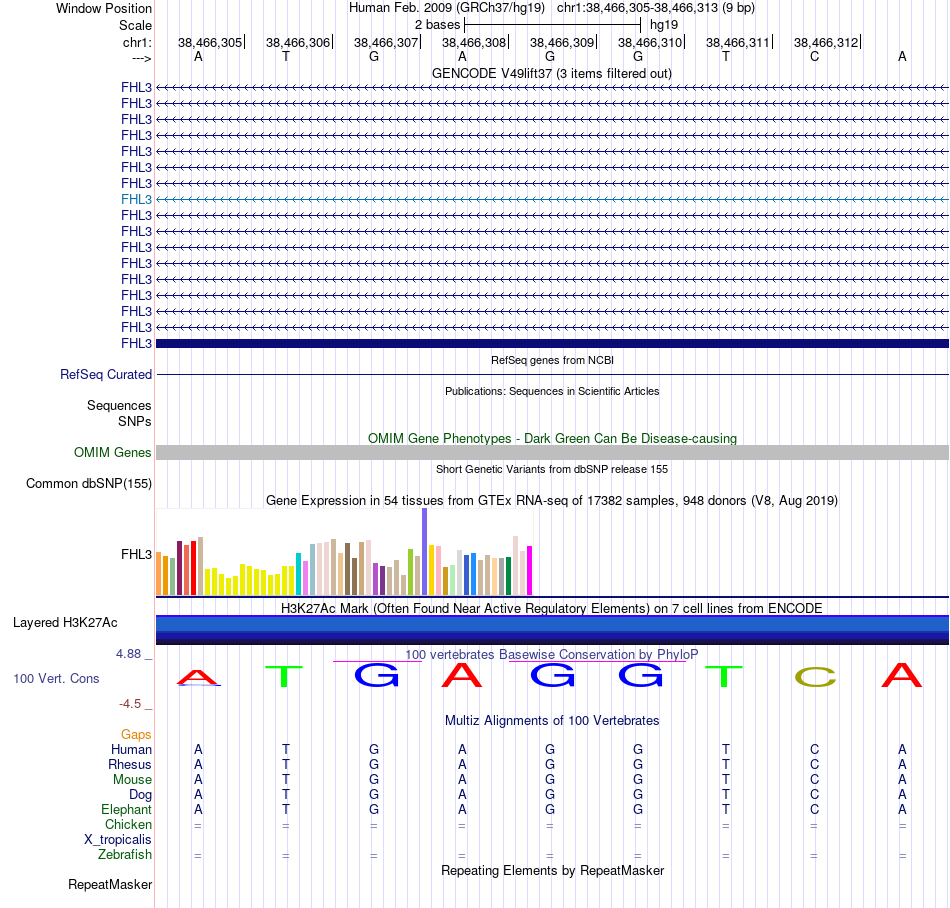Screen dimensions: 950x908
Task: Open 'Multiz Alignments of 100 Vertebrates' title
Action: [552, 720]
